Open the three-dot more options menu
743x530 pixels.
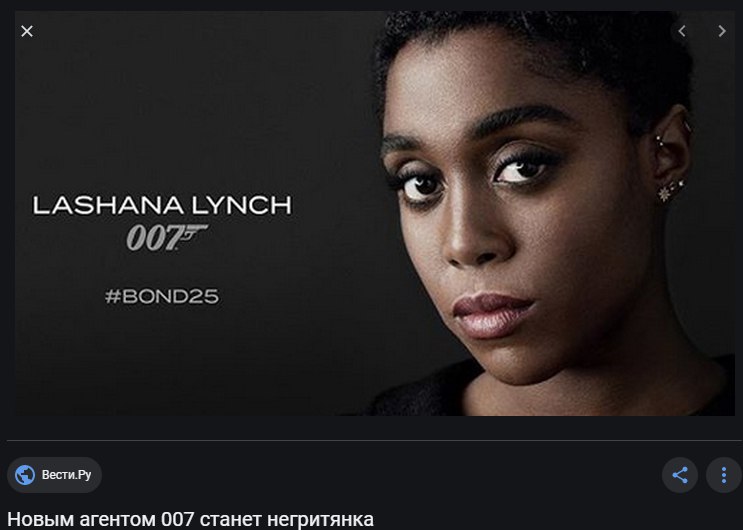(724, 475)
